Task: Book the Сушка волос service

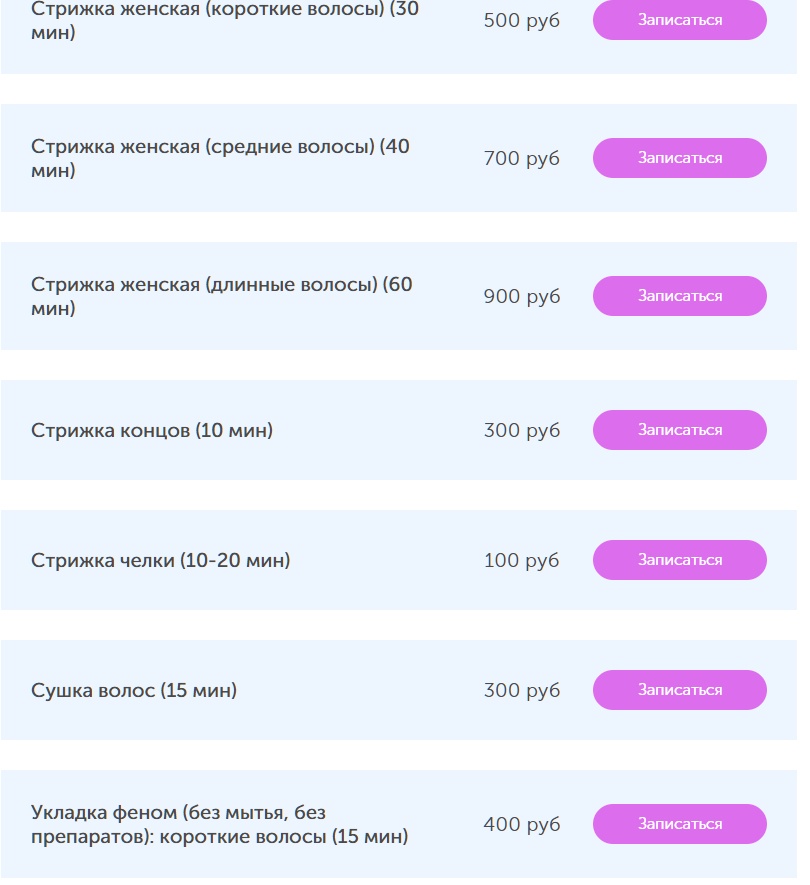Action: [x=679, y=690]
